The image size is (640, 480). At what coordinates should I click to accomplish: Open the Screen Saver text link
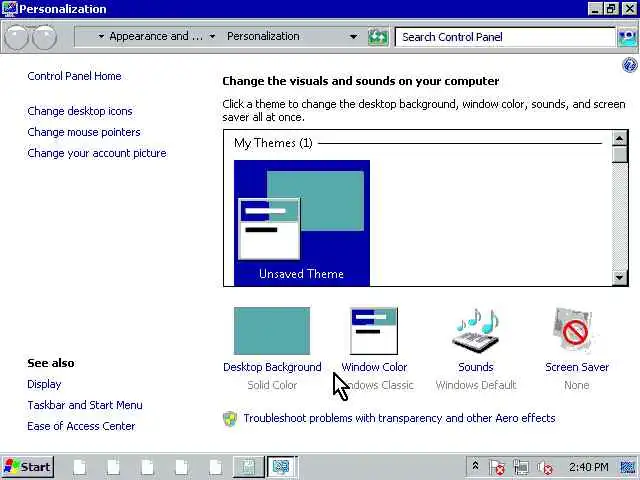(x=577, y=367)
